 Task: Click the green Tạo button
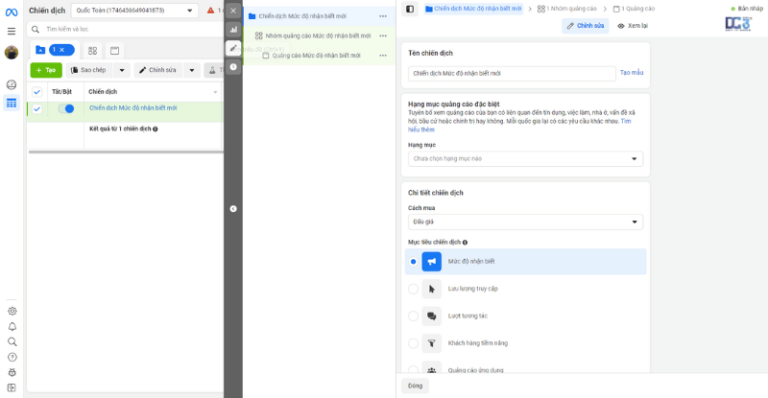(x=46, y=70)
